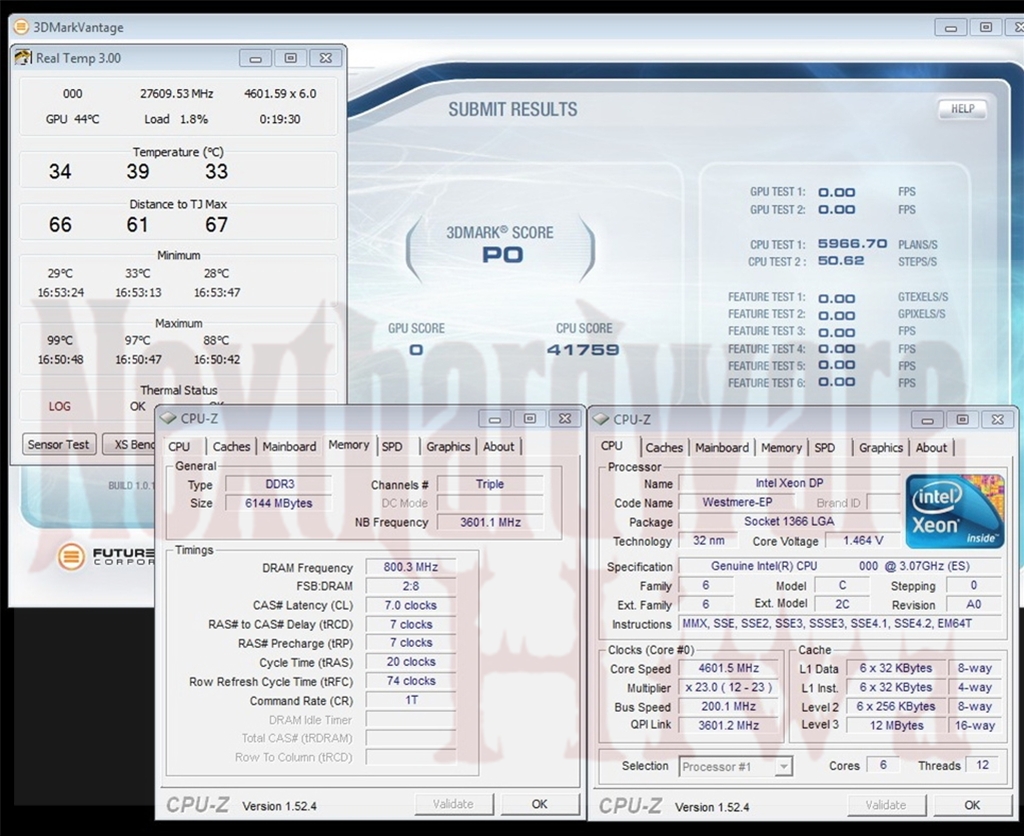Minimize the 3DMarkVantage window

[951, 27]
